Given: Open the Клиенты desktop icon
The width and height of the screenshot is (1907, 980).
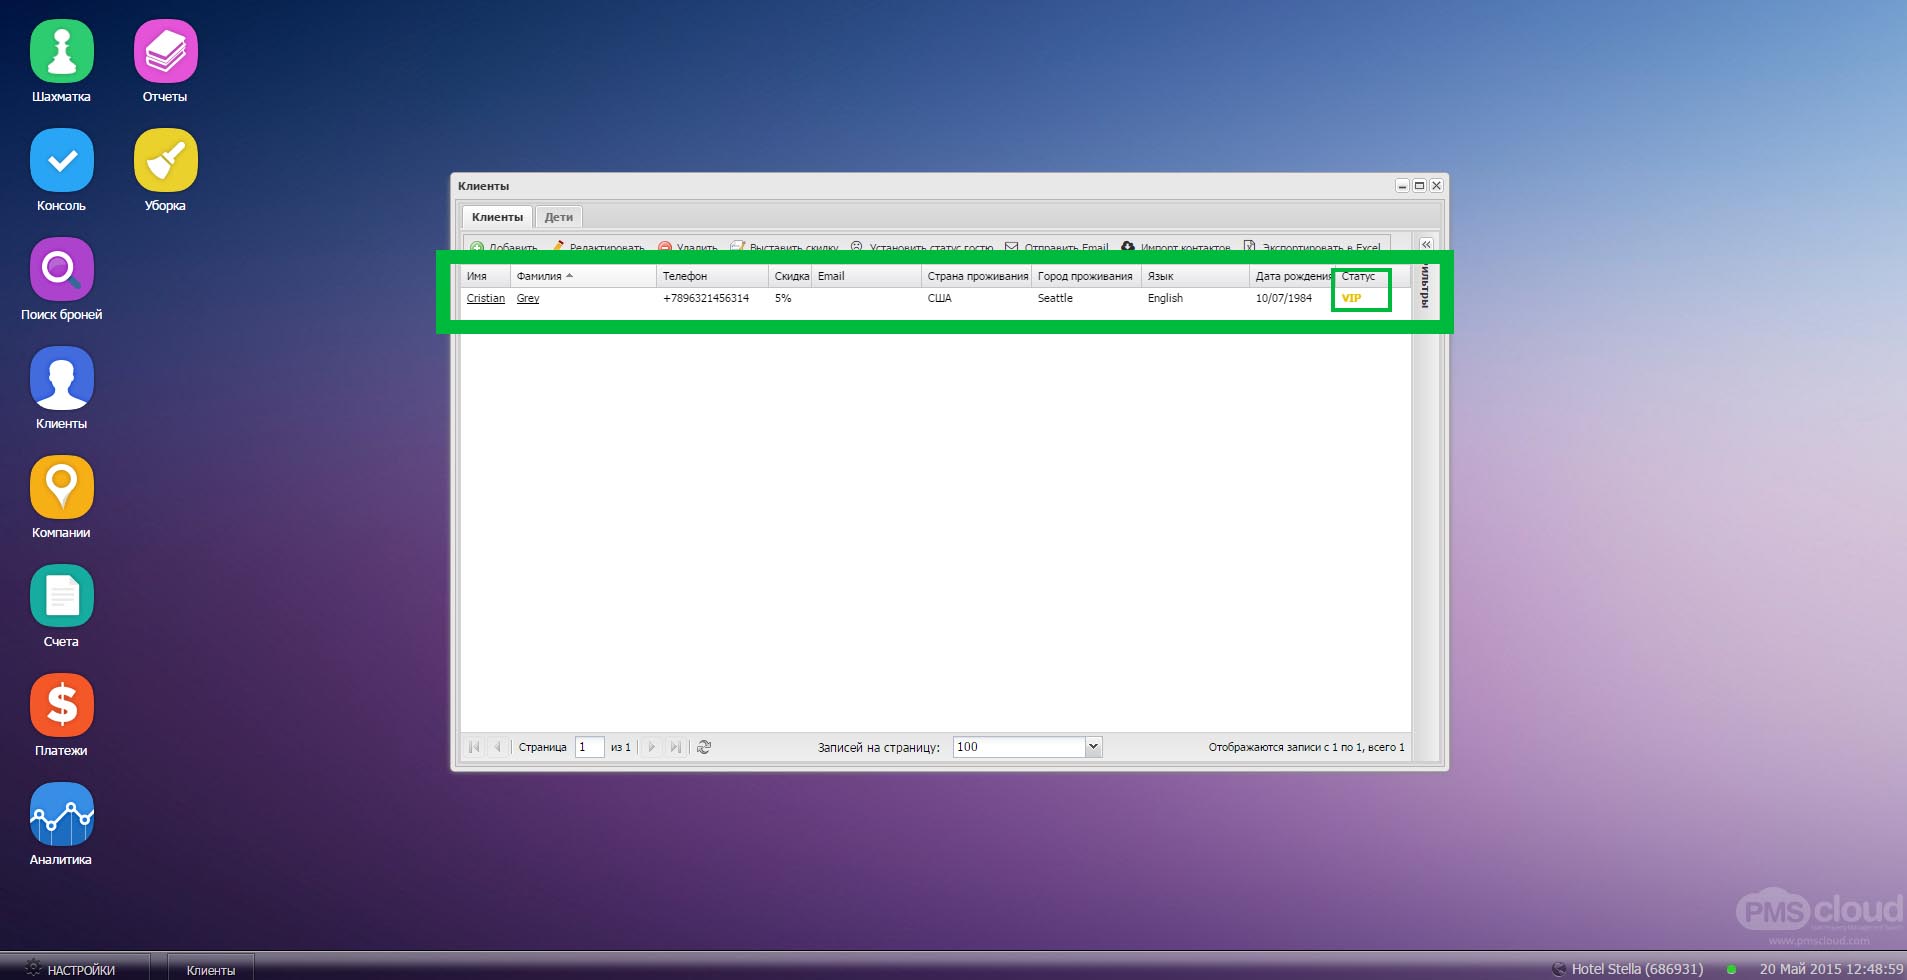Looking at the screenshot, I should coord(61,379).
